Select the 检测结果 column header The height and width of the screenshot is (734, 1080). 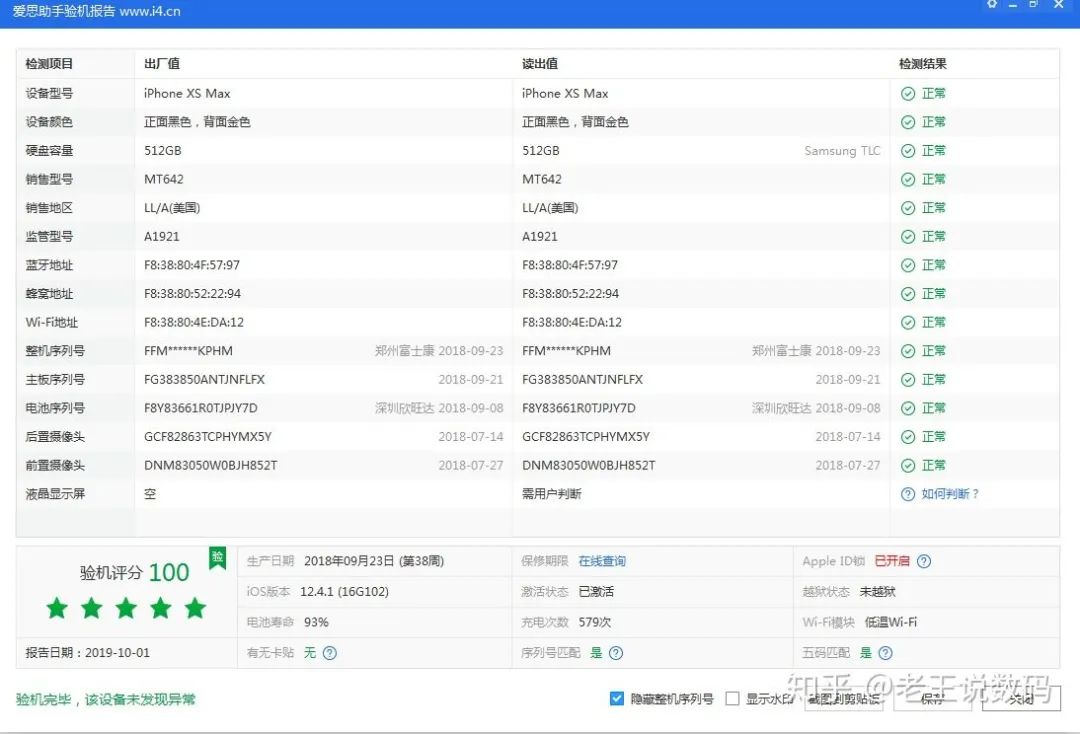(x=923, y=63)
